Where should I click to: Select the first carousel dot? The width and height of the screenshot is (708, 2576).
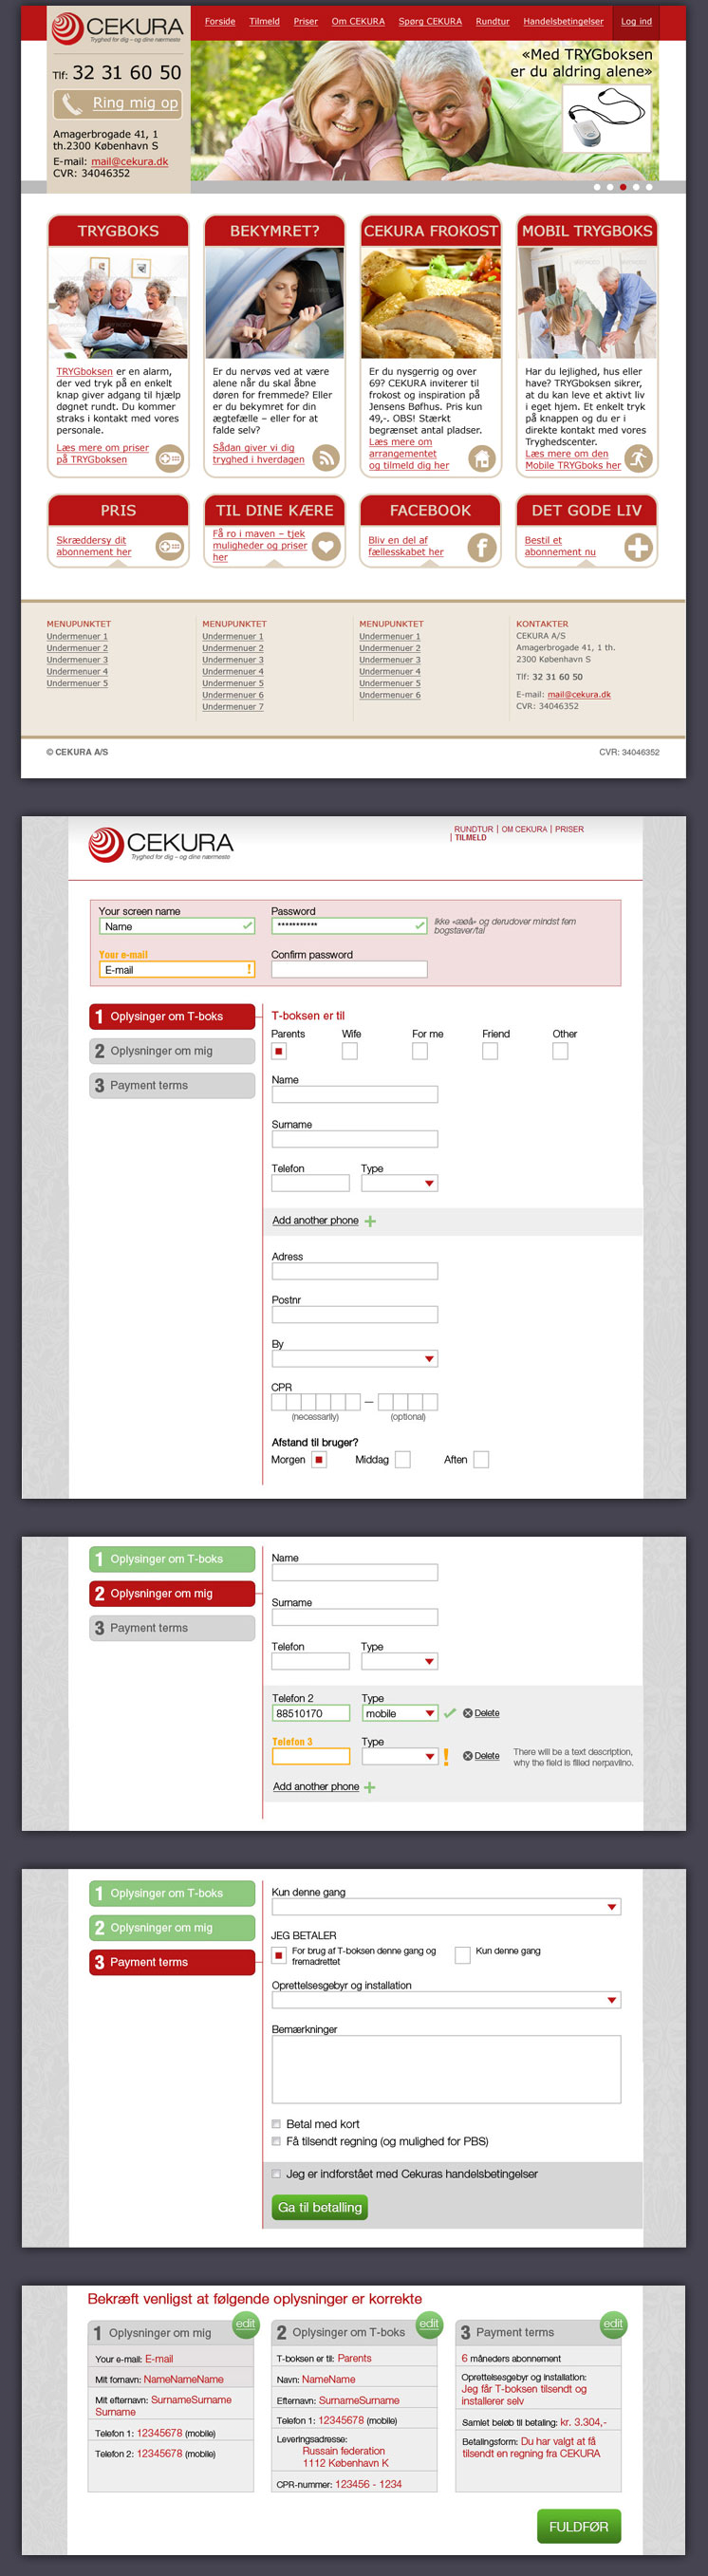(x=597, y=187)
